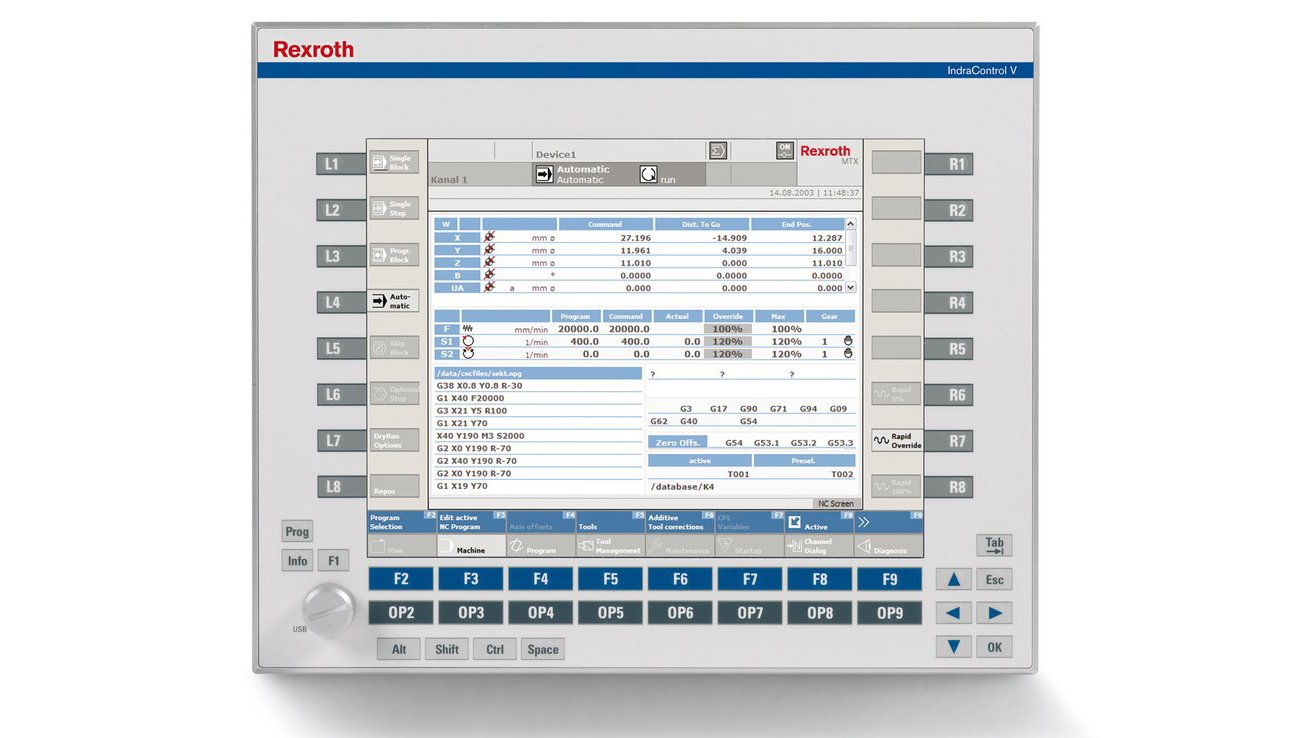Click the ON status icon in header
The image size is (1312, 738).
785,151
